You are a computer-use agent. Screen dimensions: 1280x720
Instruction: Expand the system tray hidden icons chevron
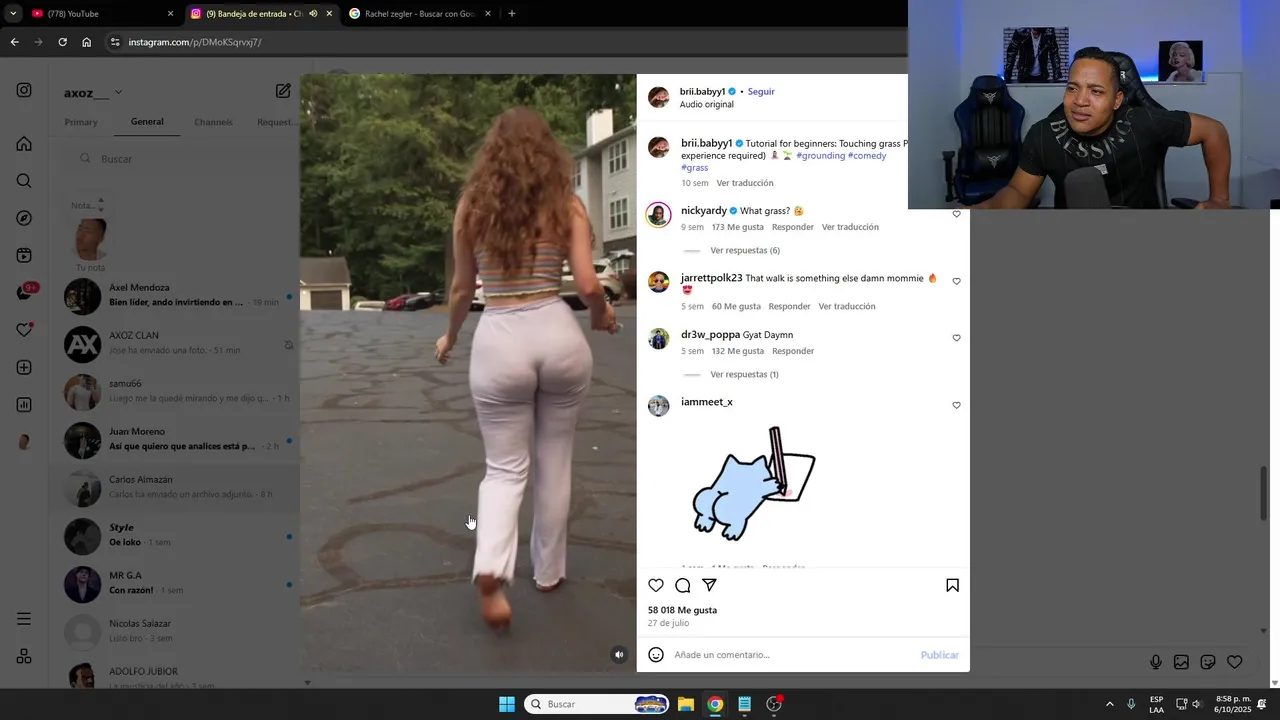click(x=1109, y=704)
